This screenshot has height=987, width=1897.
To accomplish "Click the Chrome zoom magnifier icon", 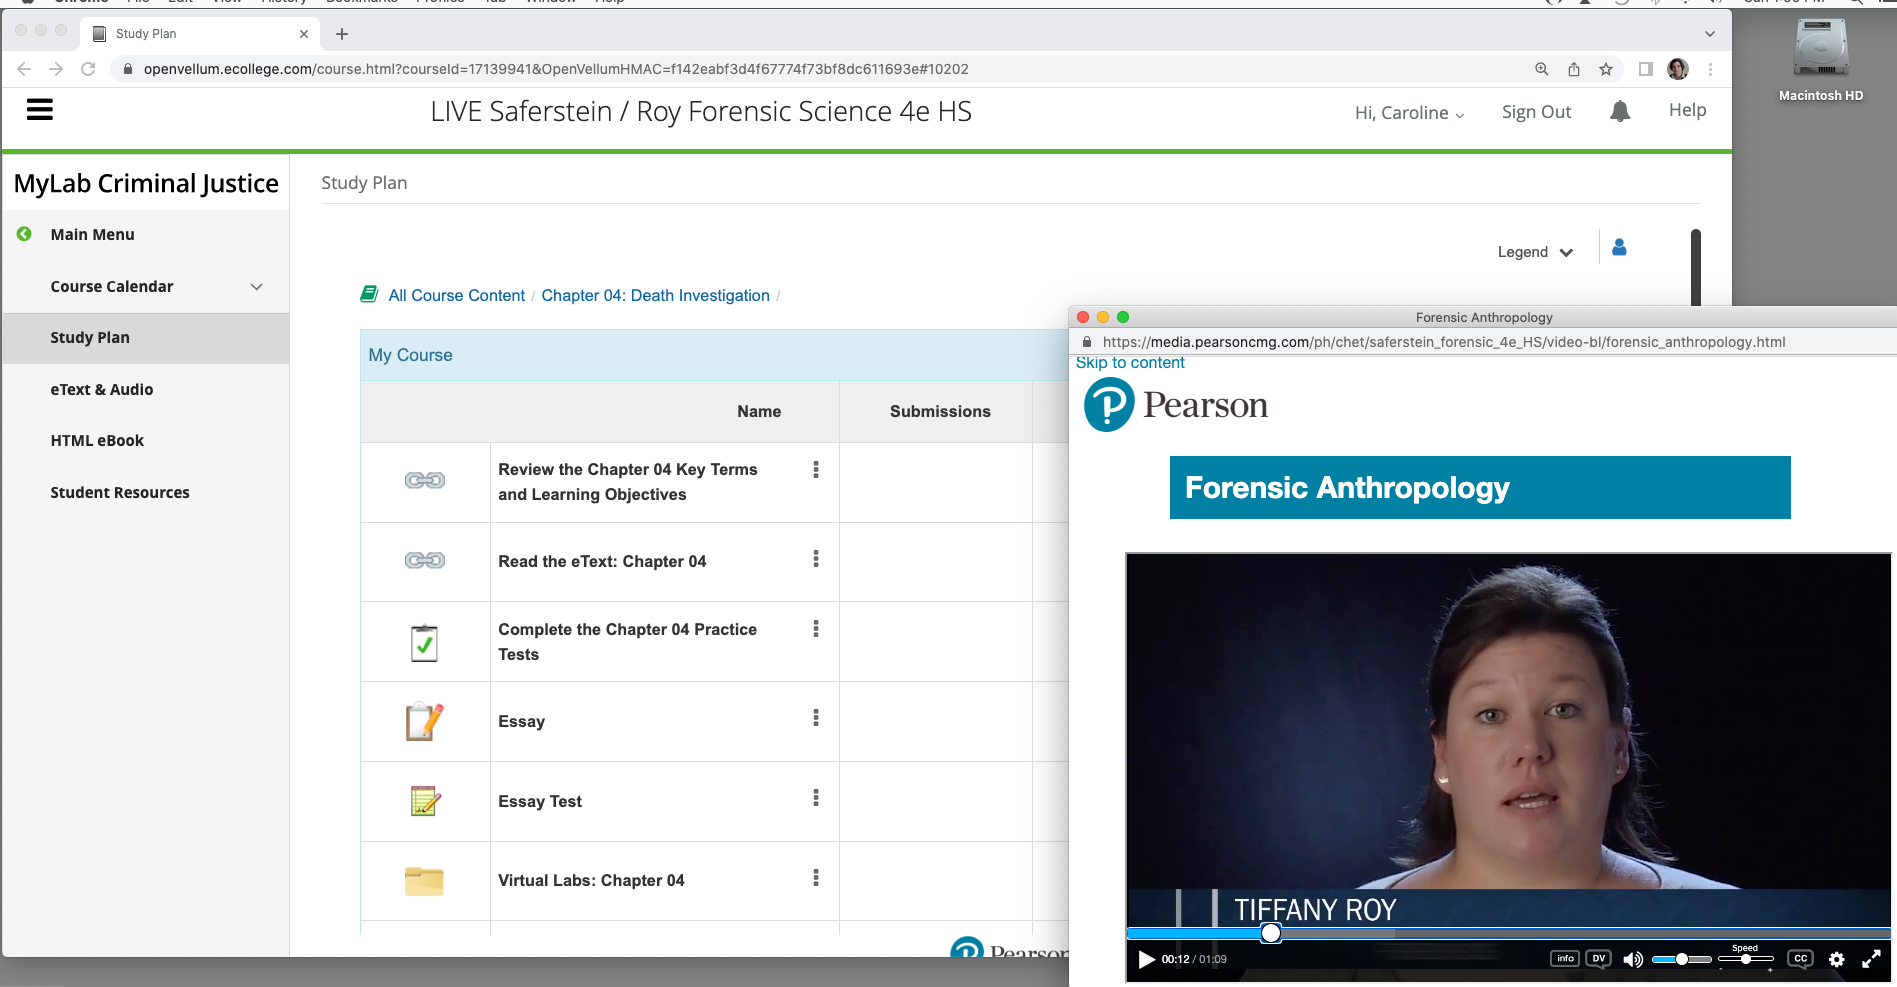I will [1542, 69].
